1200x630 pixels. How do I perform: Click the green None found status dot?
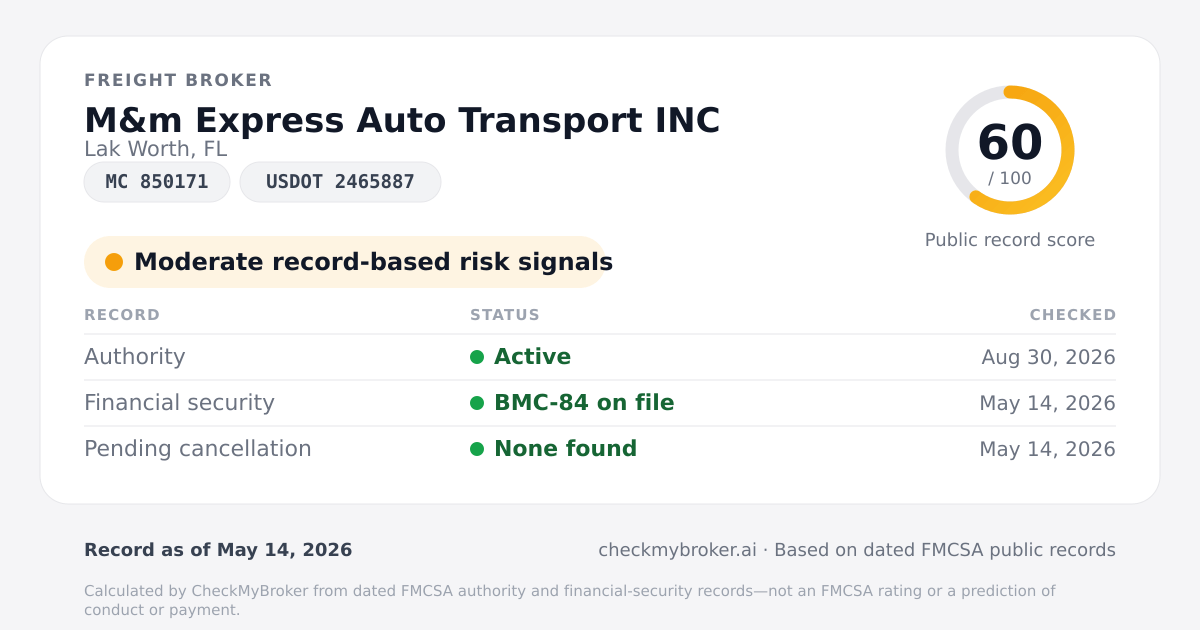(x=477, y=449)
